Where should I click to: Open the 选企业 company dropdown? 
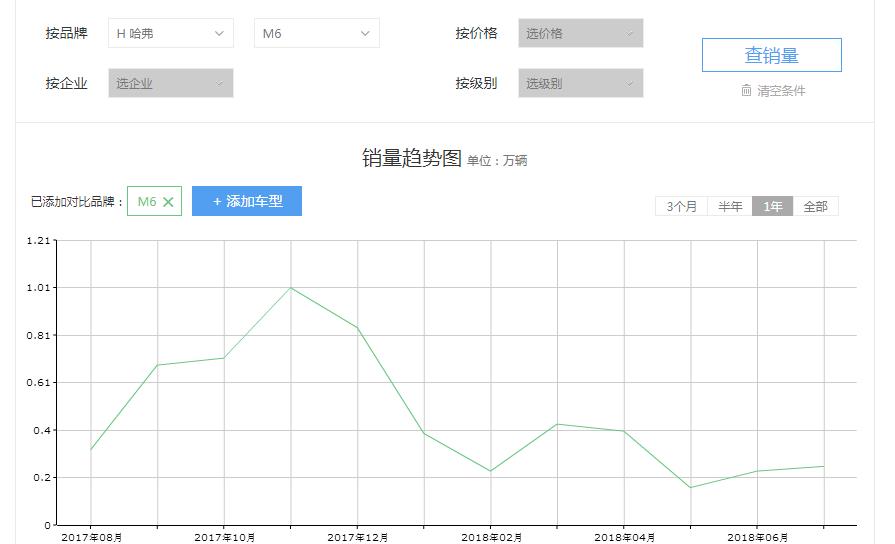click(x=171, y=83)
